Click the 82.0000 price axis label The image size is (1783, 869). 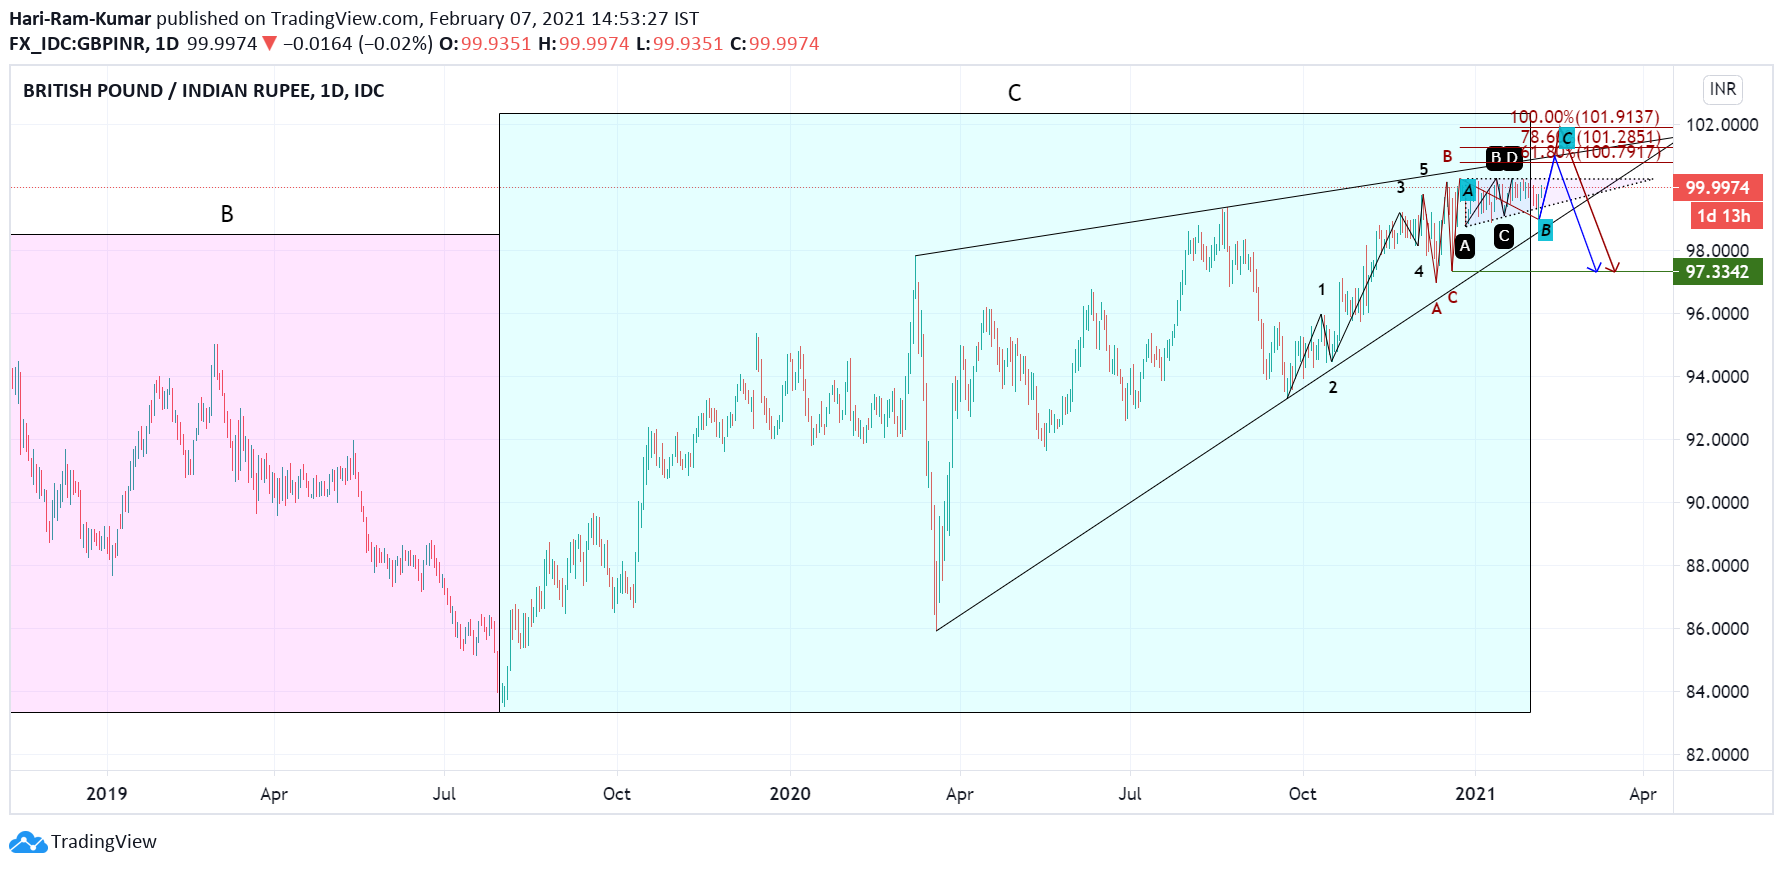(1717, 755)
